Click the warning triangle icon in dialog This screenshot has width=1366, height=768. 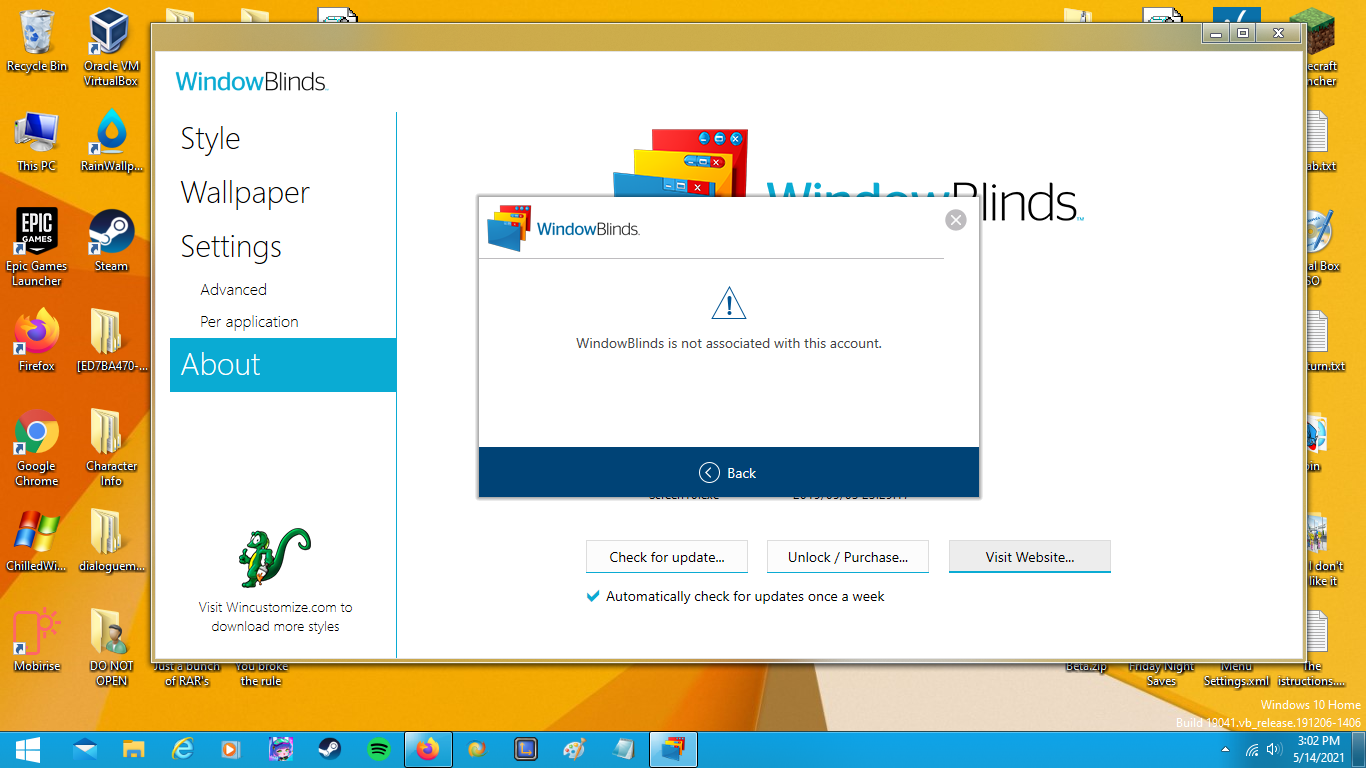click(729, 303)
